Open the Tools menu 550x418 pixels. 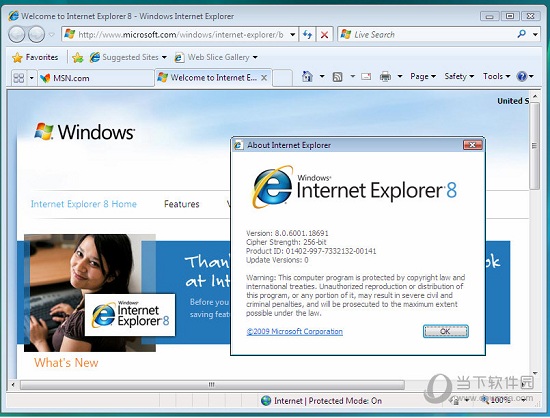coord(496,76)
